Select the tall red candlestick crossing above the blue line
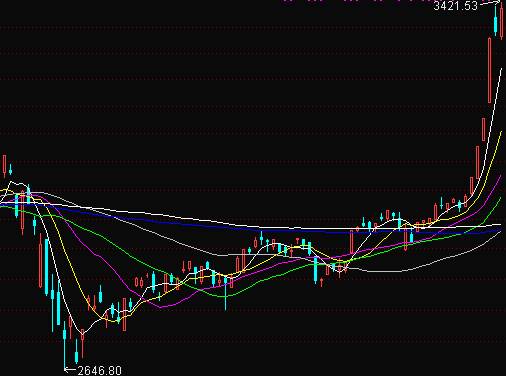This screenshot has width=506, height=376. click(x=351, y=242)
